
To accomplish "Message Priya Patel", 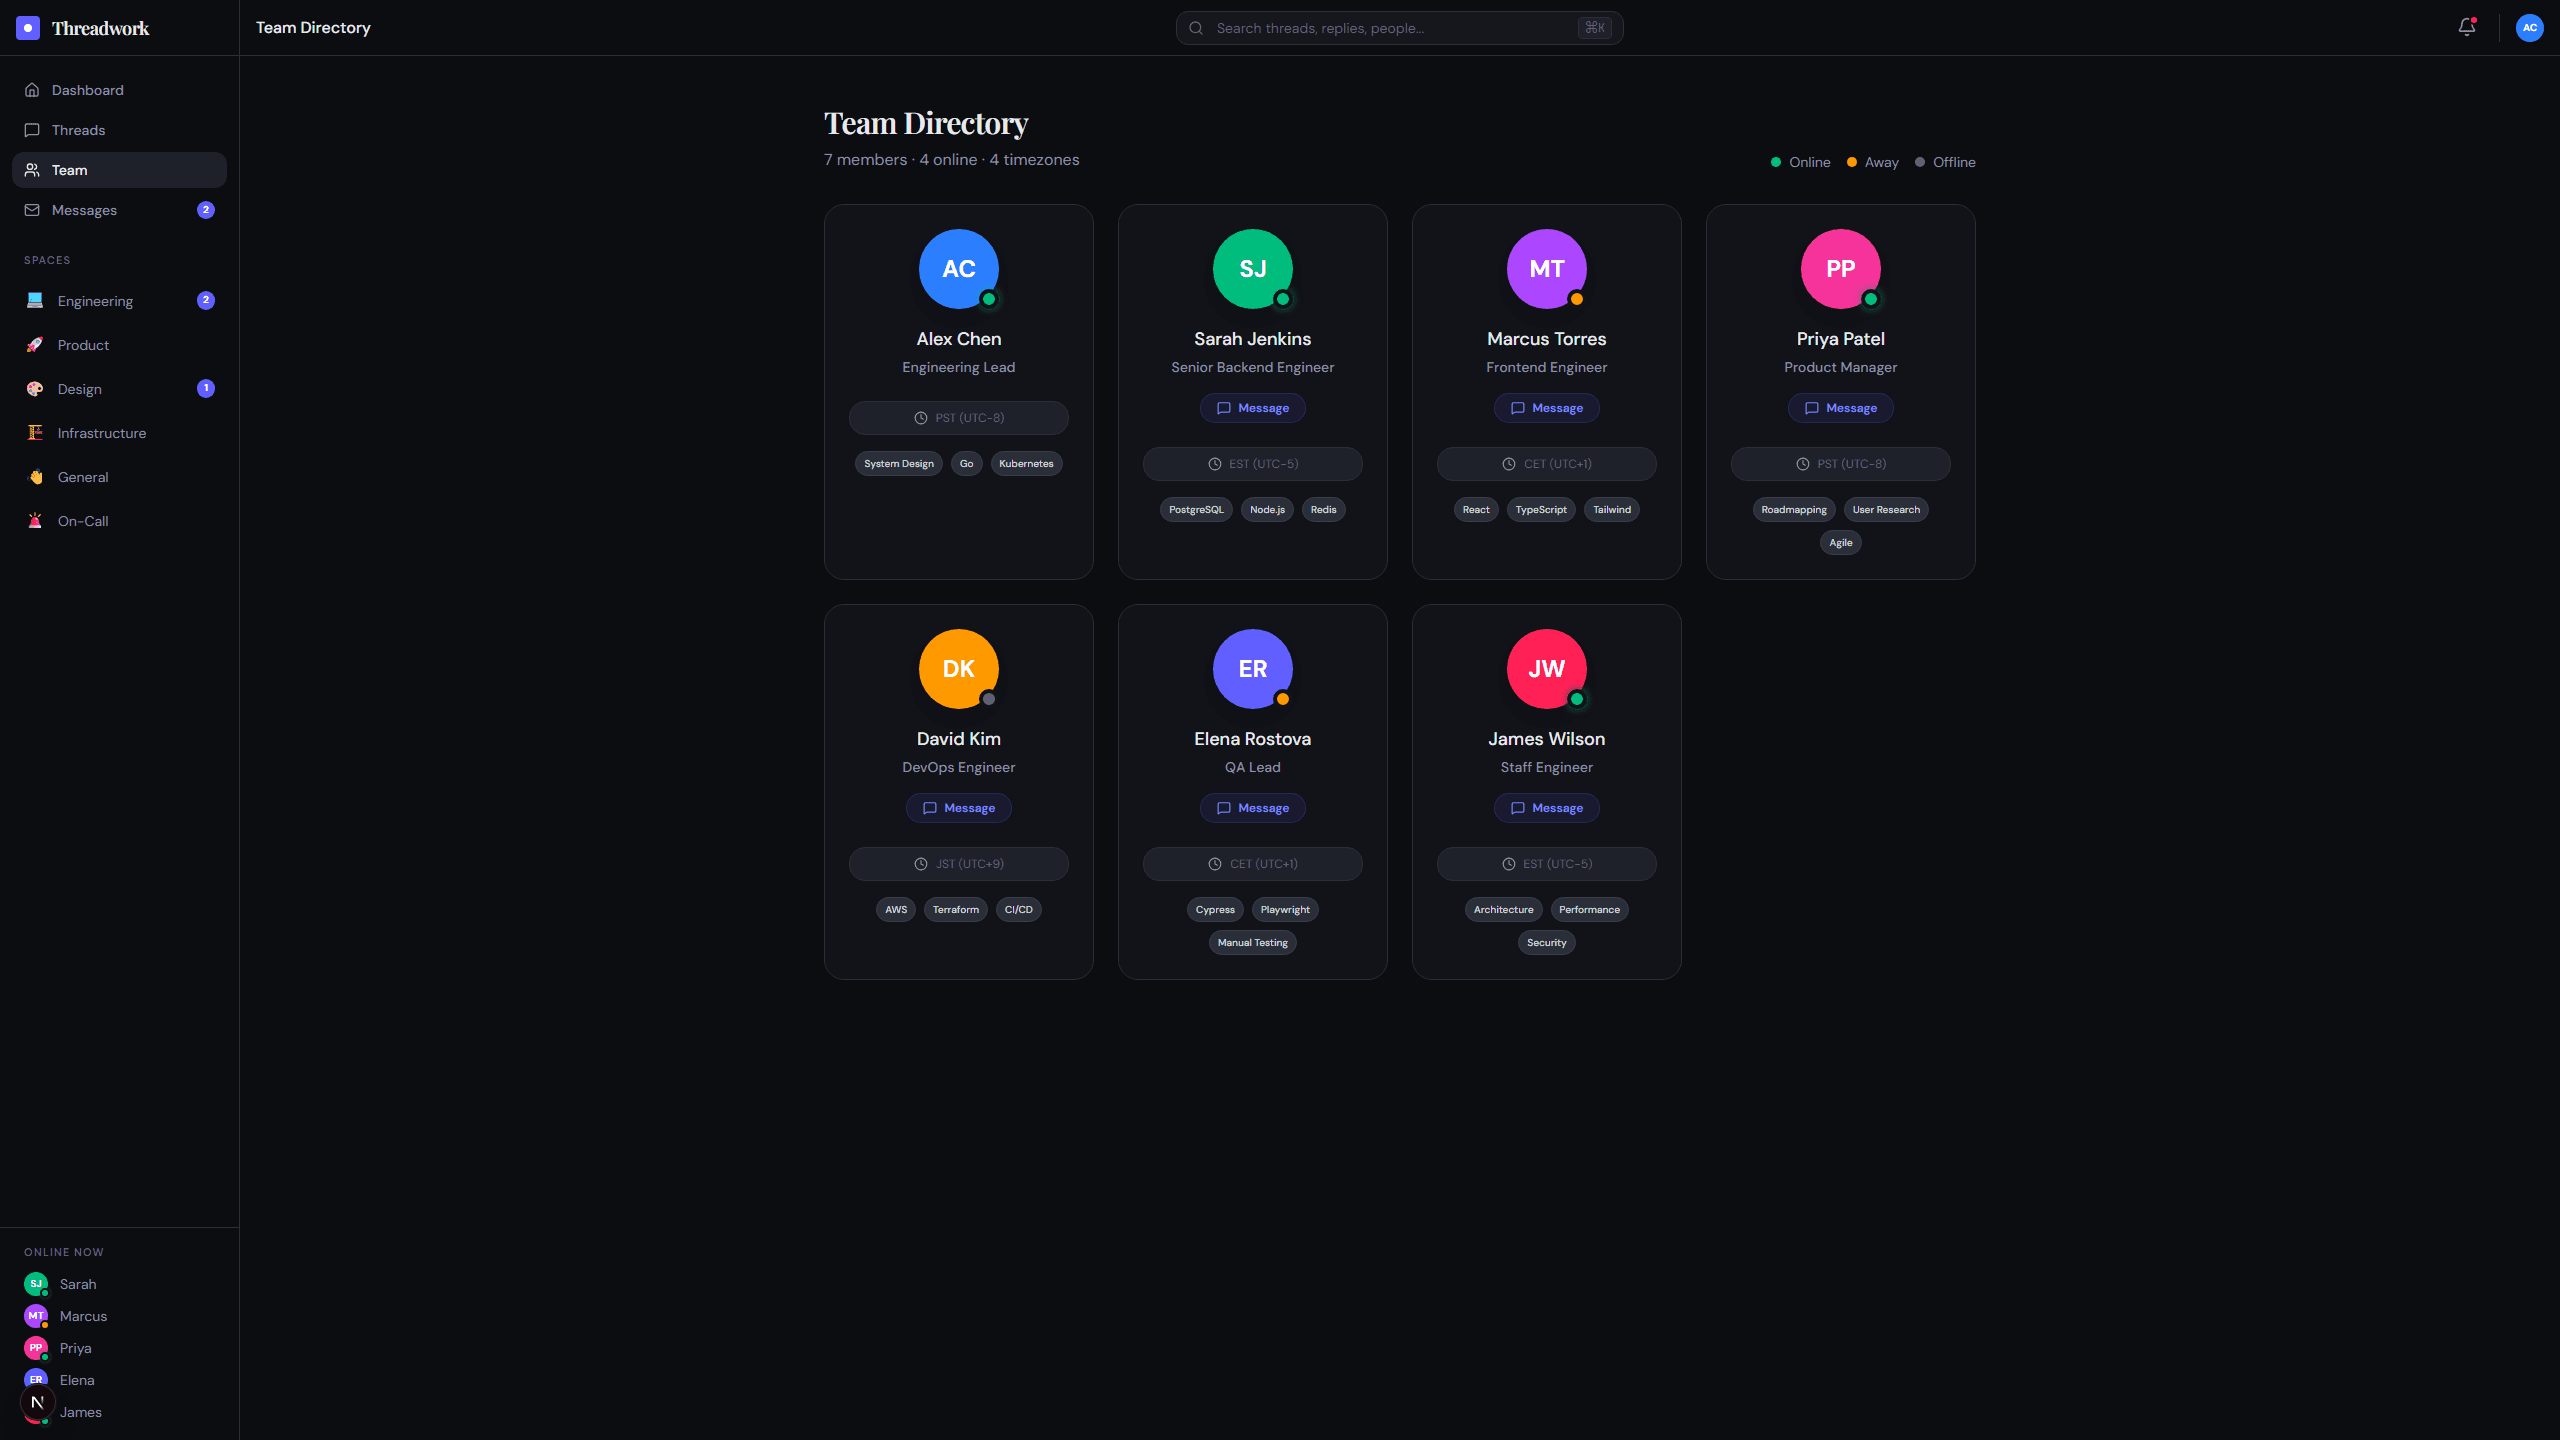I will 1840,408.
